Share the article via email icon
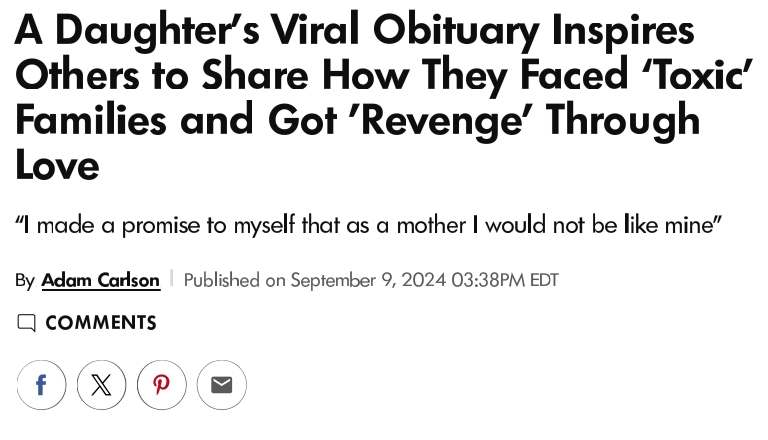This screenshot has height=440, width=768. 221,385
